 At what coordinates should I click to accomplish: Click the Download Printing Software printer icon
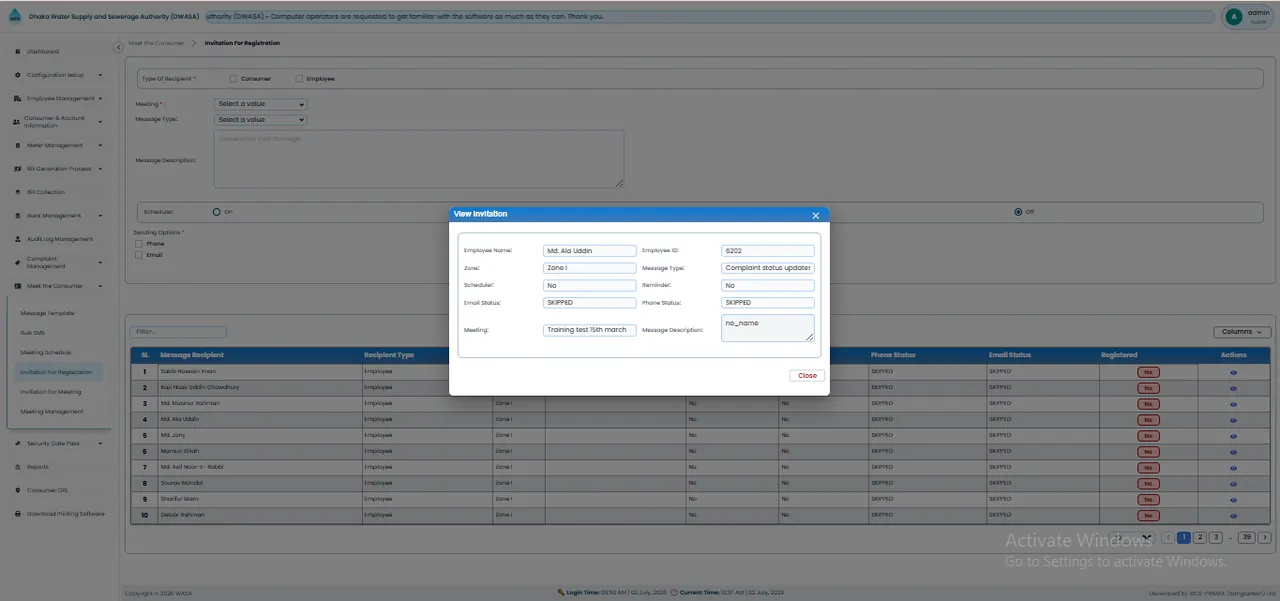point(18,514)
